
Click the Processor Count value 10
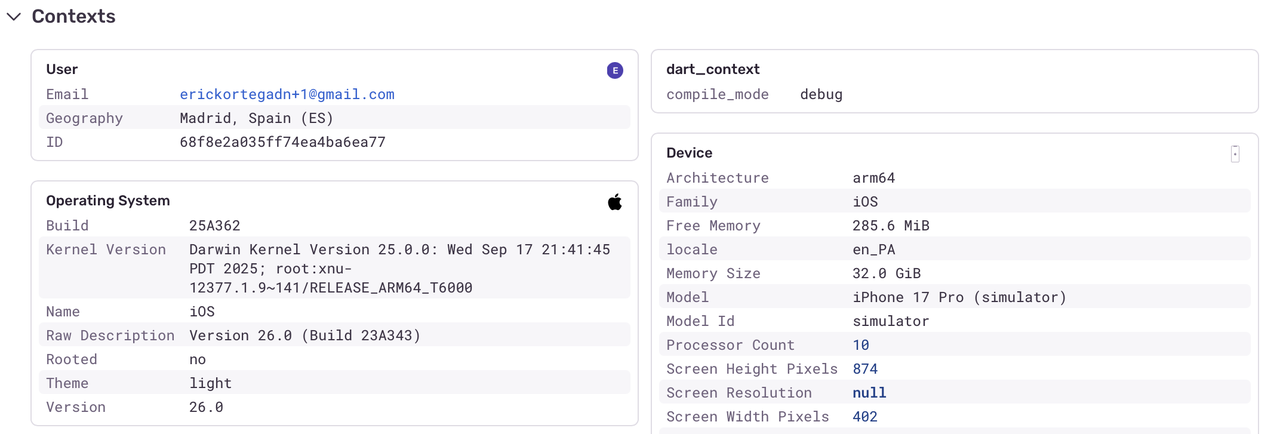(x=861, y=345)
